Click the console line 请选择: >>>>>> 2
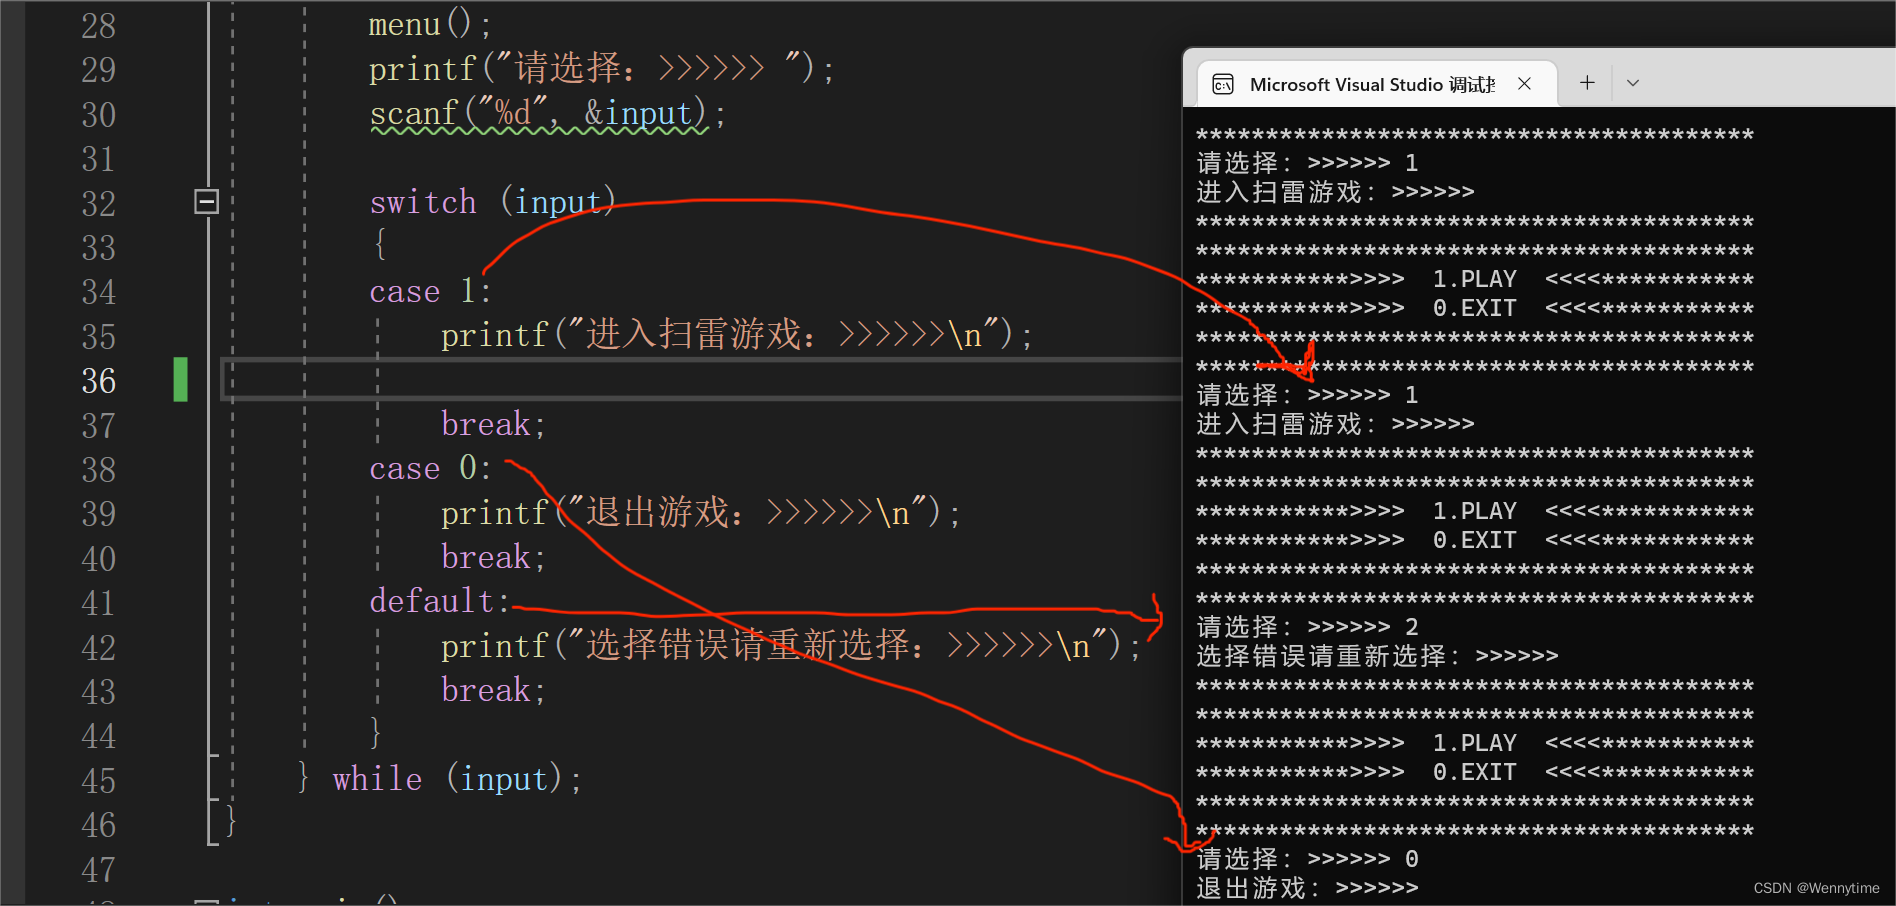The image size is (1896, 906). point(1307,627)
